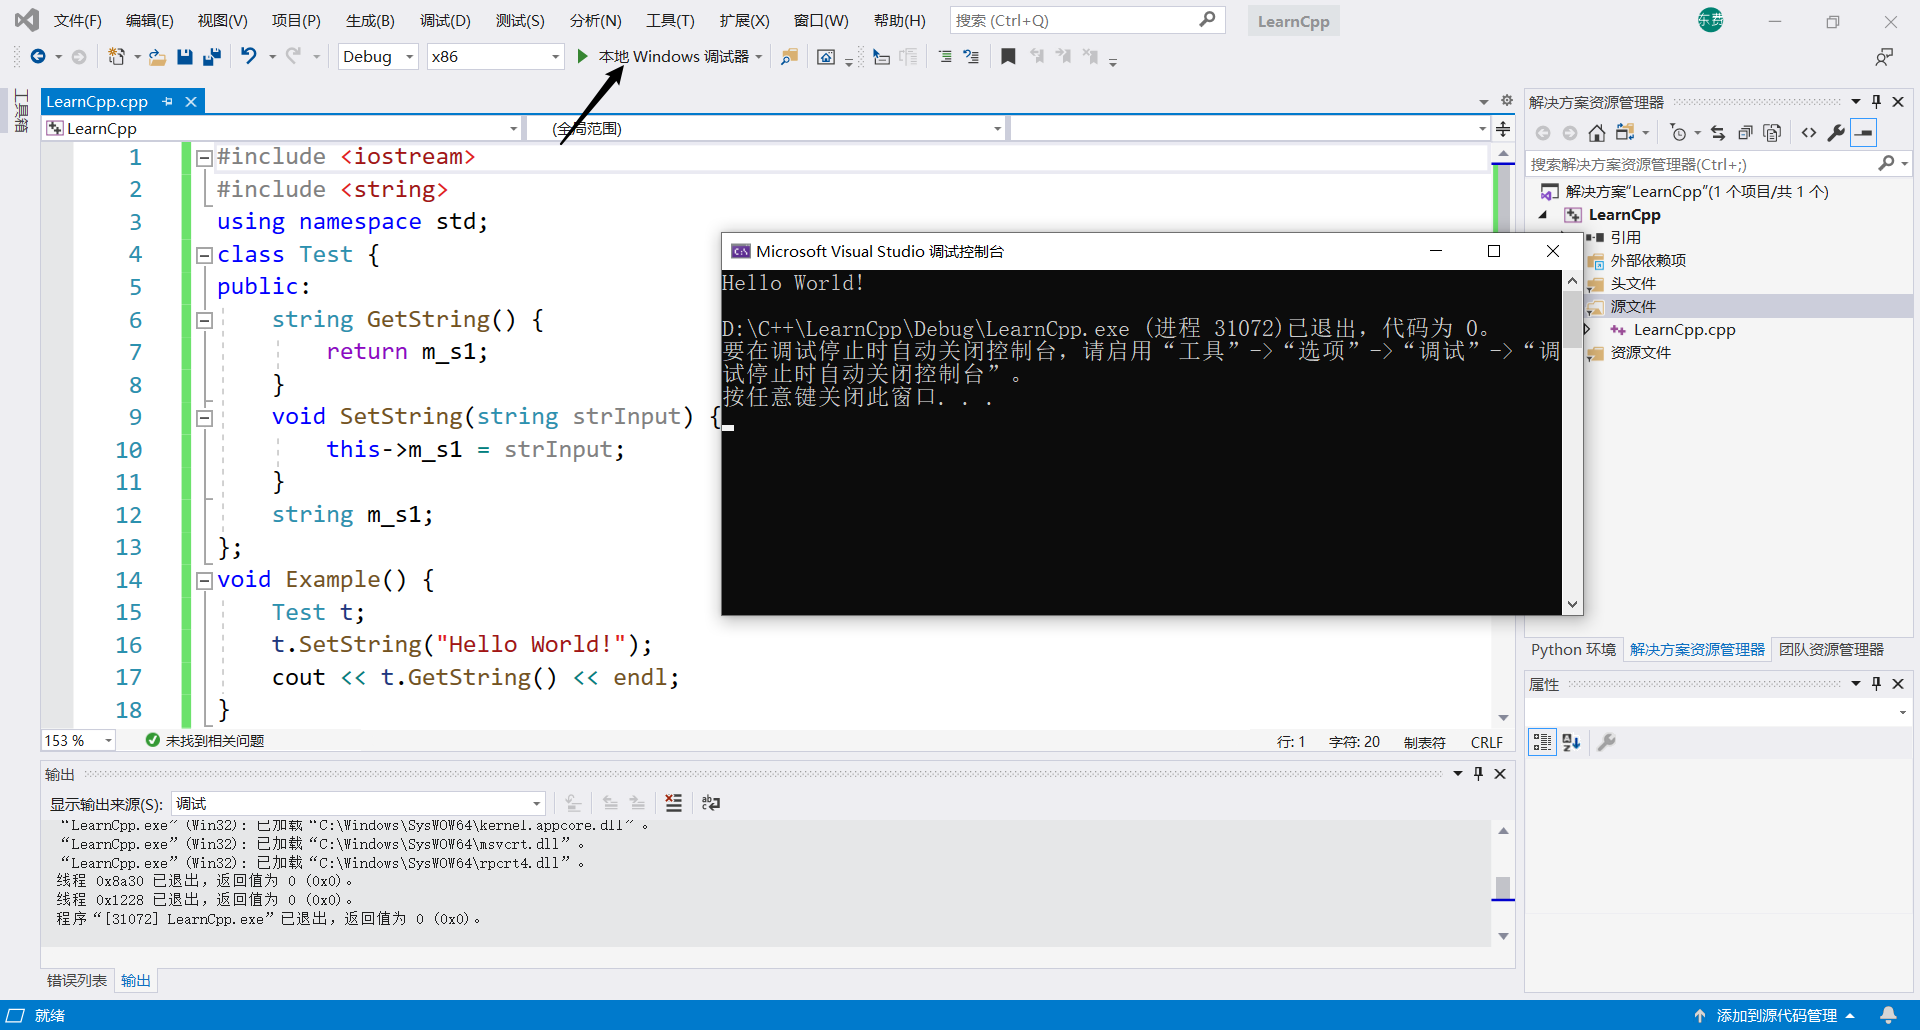Viewport: 1920px width, 1030px height.
Task: Open the 调试(D) debug menu
Action: click(445, 21)
